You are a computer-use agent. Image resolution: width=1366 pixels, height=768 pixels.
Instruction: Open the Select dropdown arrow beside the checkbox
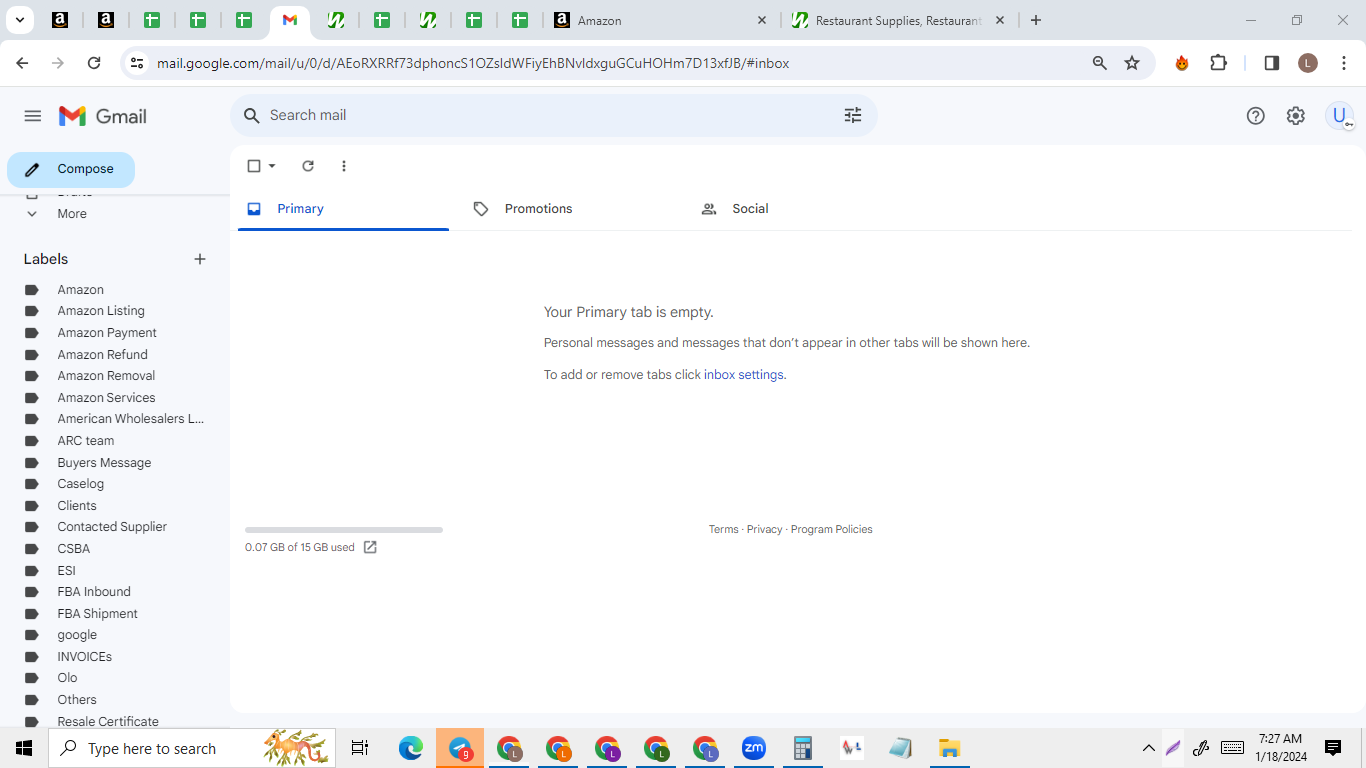pyautogui.click(x=272, y=166)
